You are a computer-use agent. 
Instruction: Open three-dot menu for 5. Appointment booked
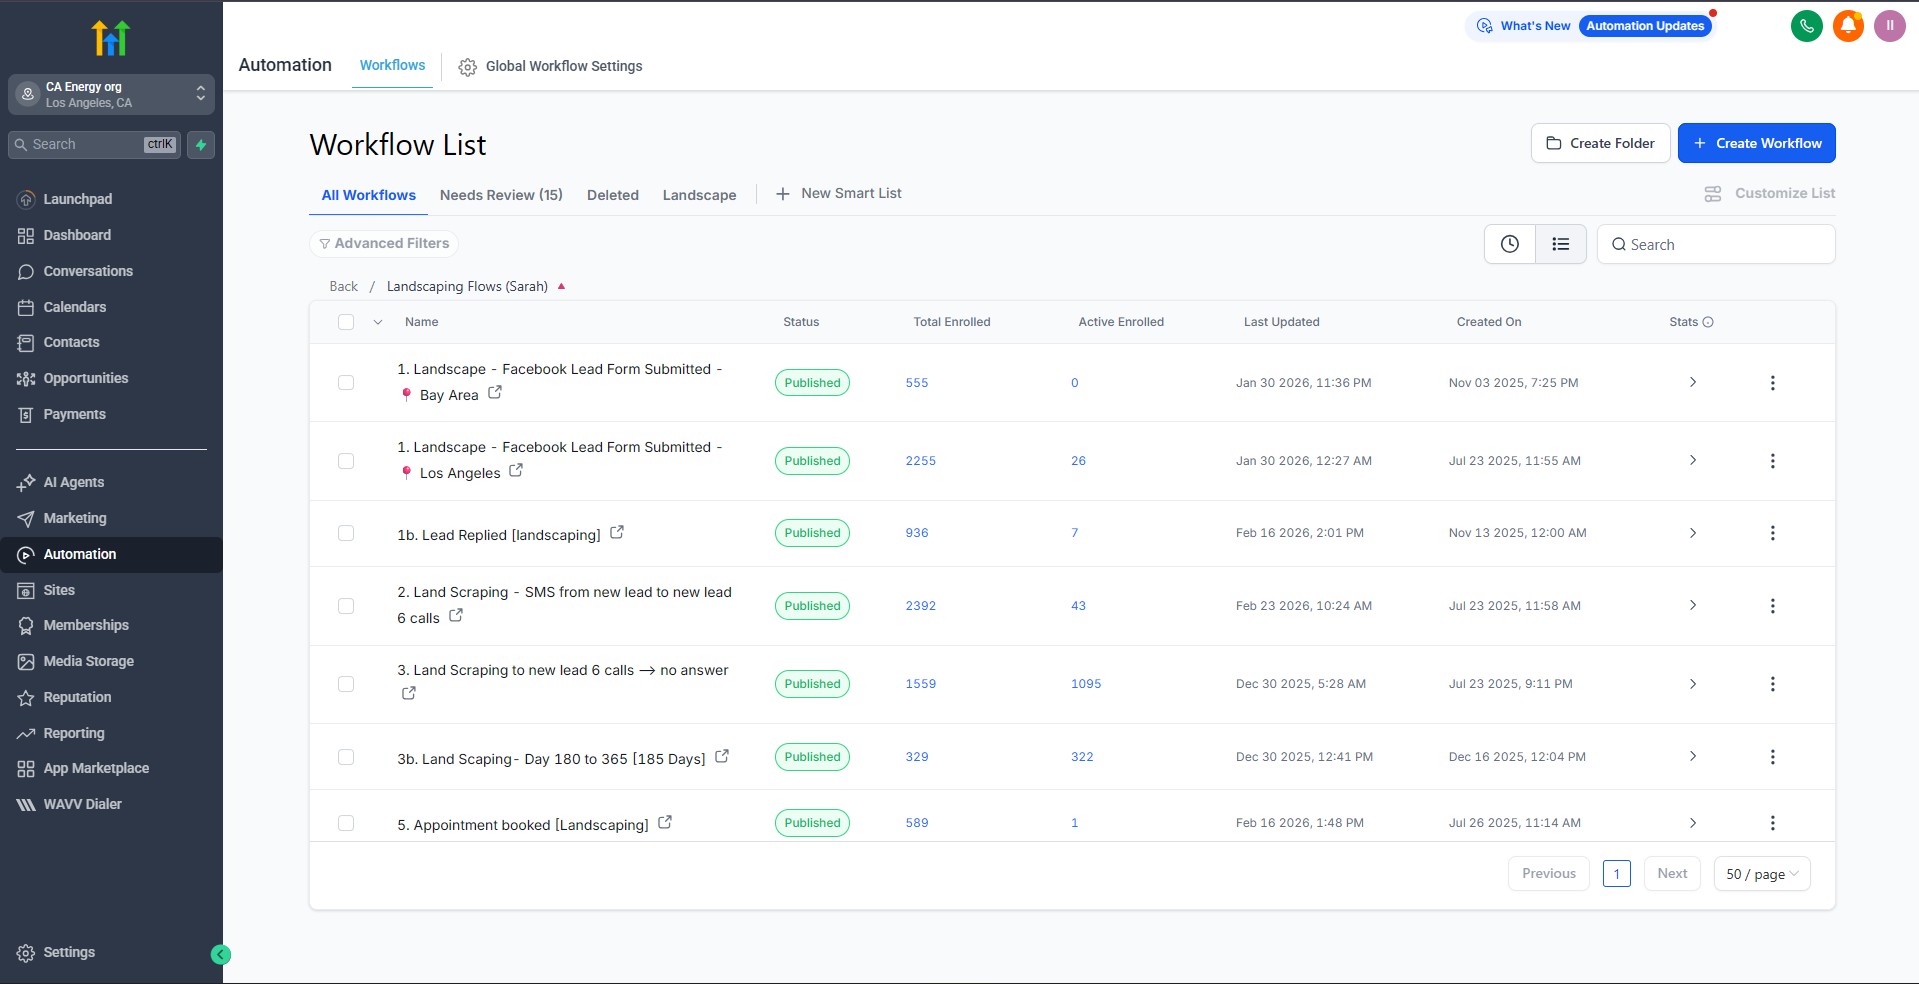pyautogui.click(x=1772, y=823)
